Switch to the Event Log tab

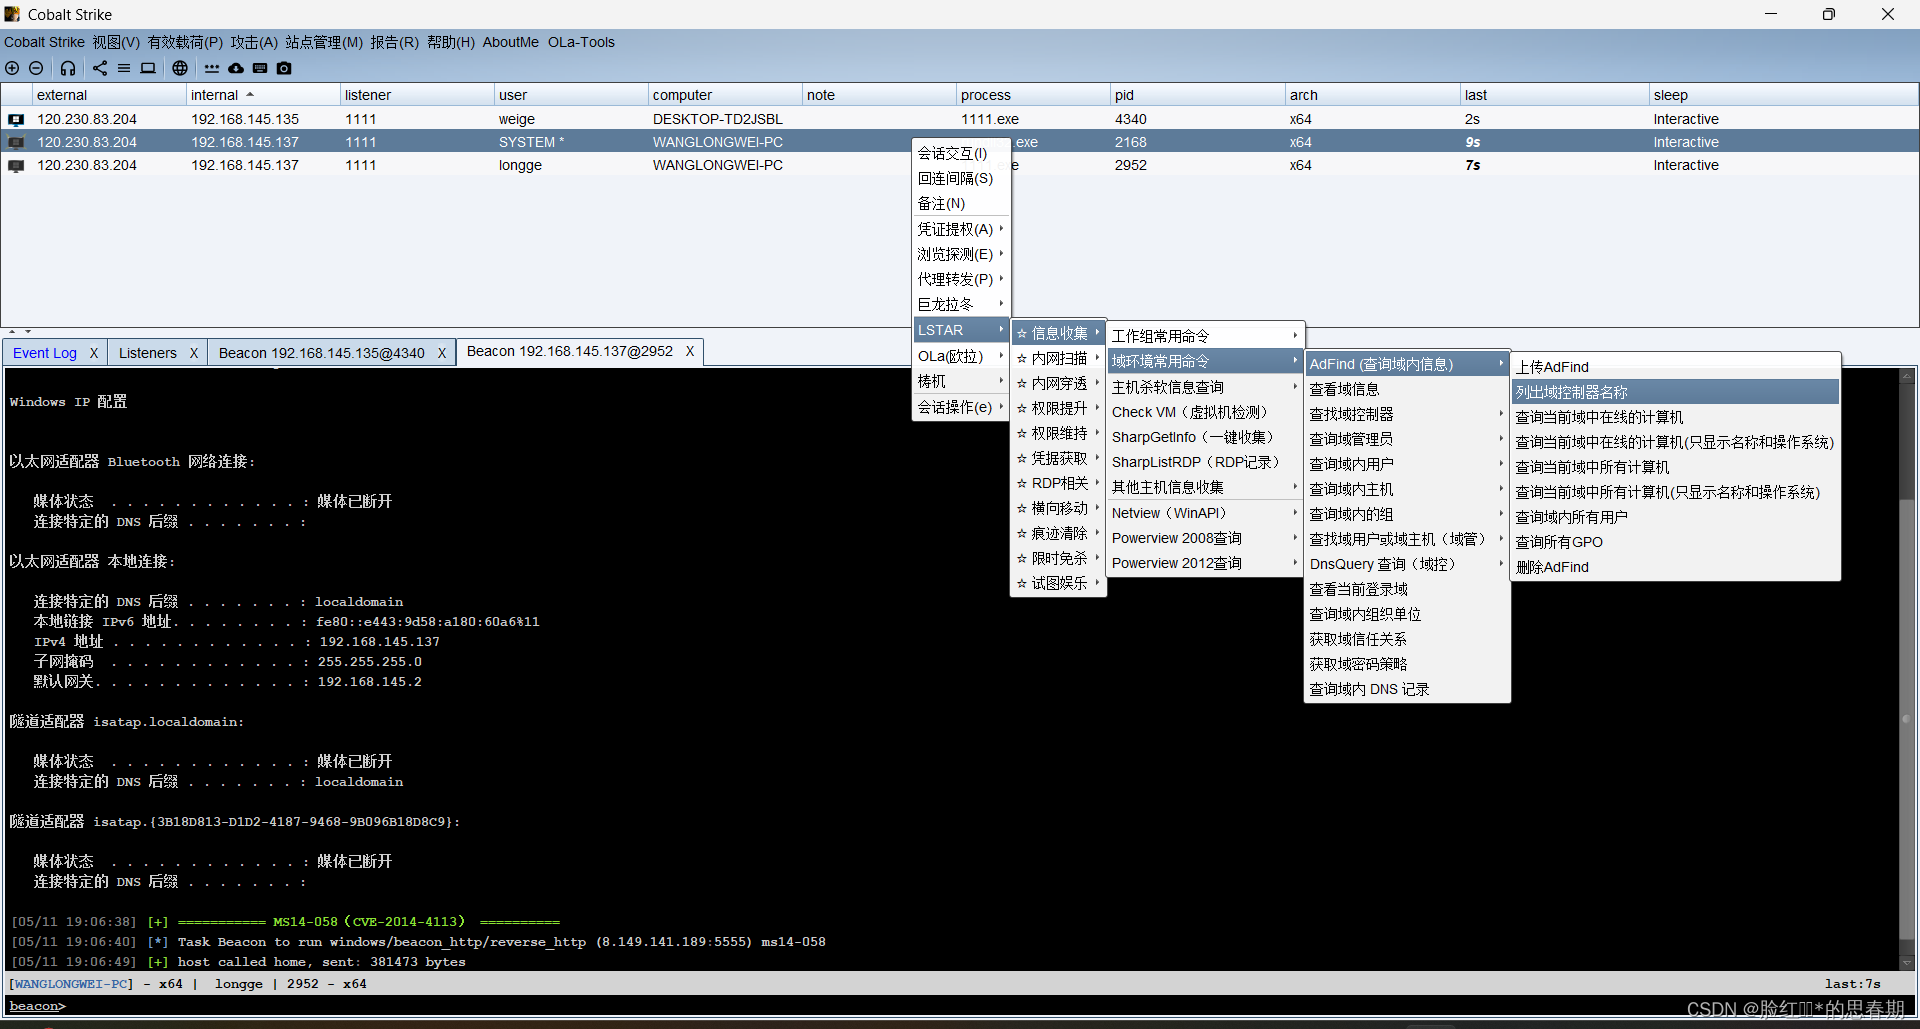pyautogui.click(x=45, y=353)
